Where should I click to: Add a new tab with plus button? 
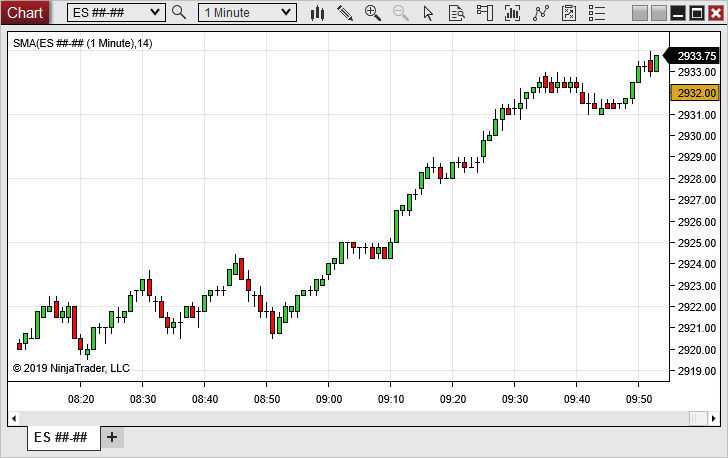pos(111,438)
